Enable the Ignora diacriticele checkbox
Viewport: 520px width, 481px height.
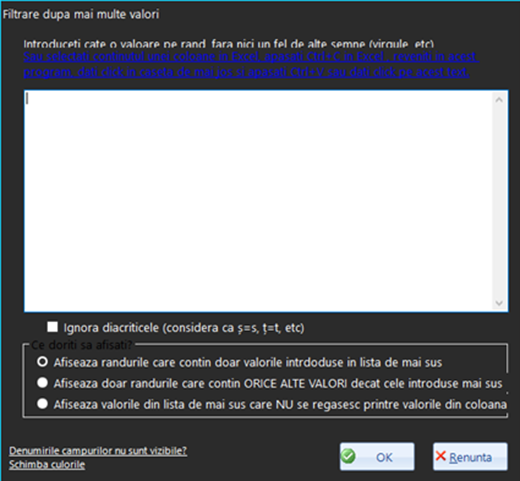(52, 327)
